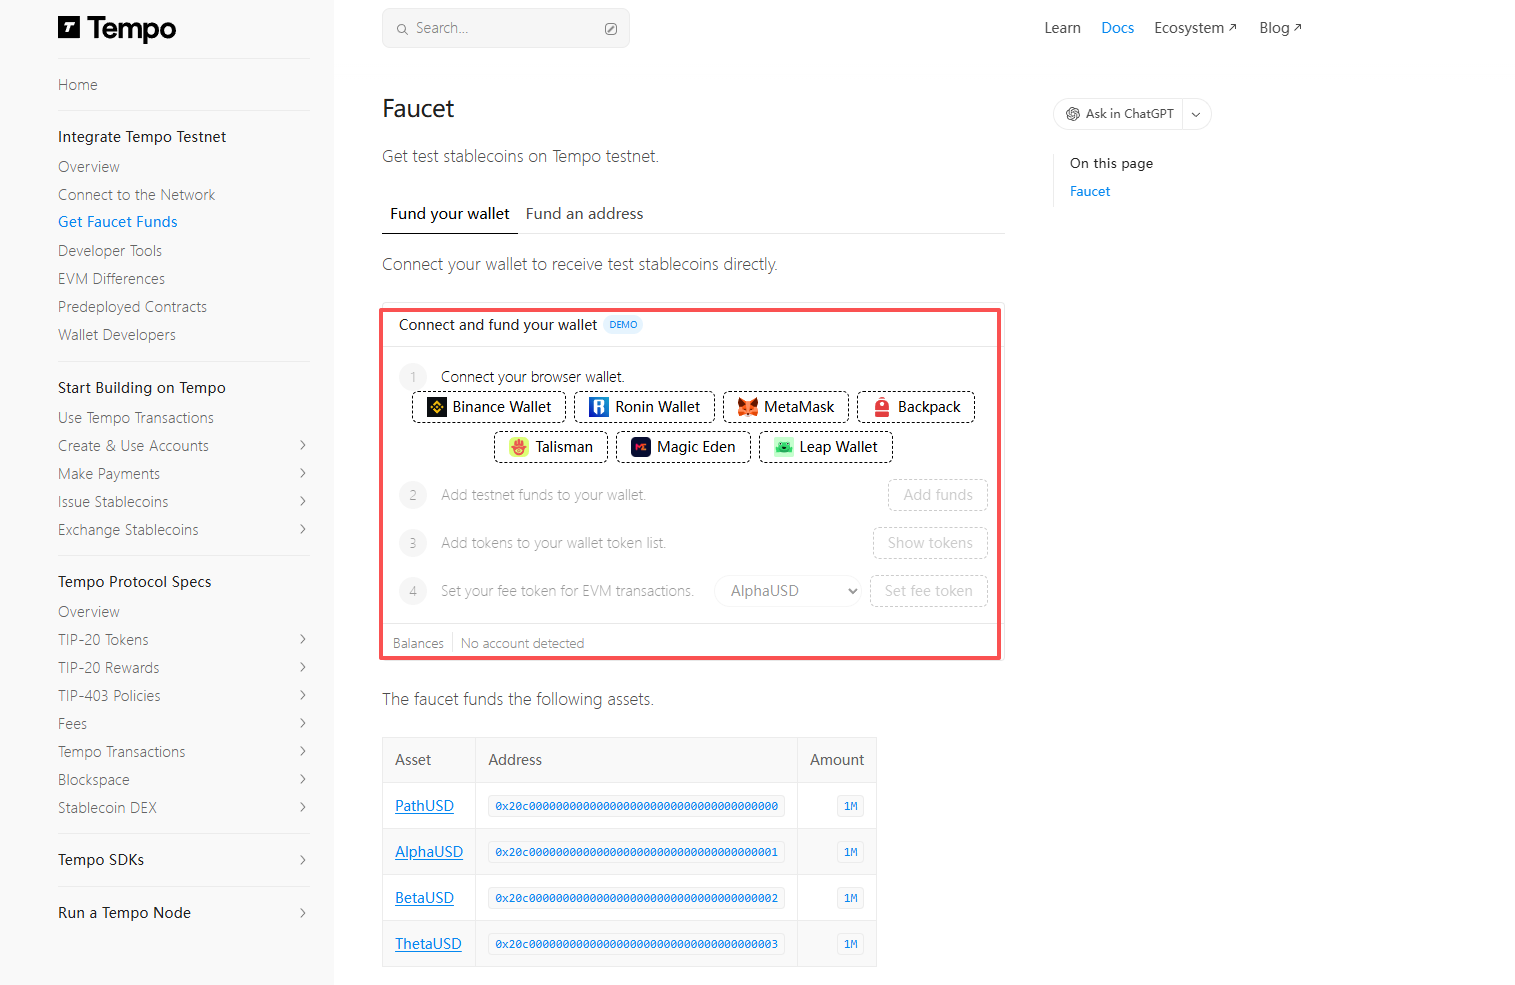This screenshot has width=1515, height=985.
Task: Choose the Talisman wallet icon
Action: (519, 447)
